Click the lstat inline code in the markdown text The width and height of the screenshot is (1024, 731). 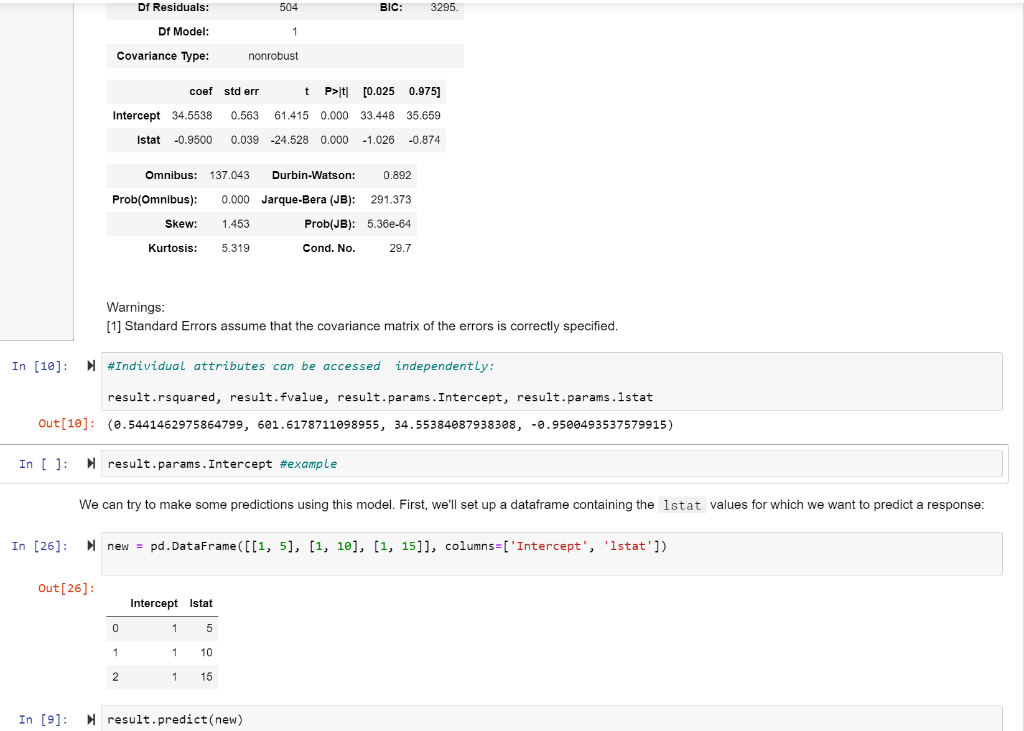coord(682,505)
